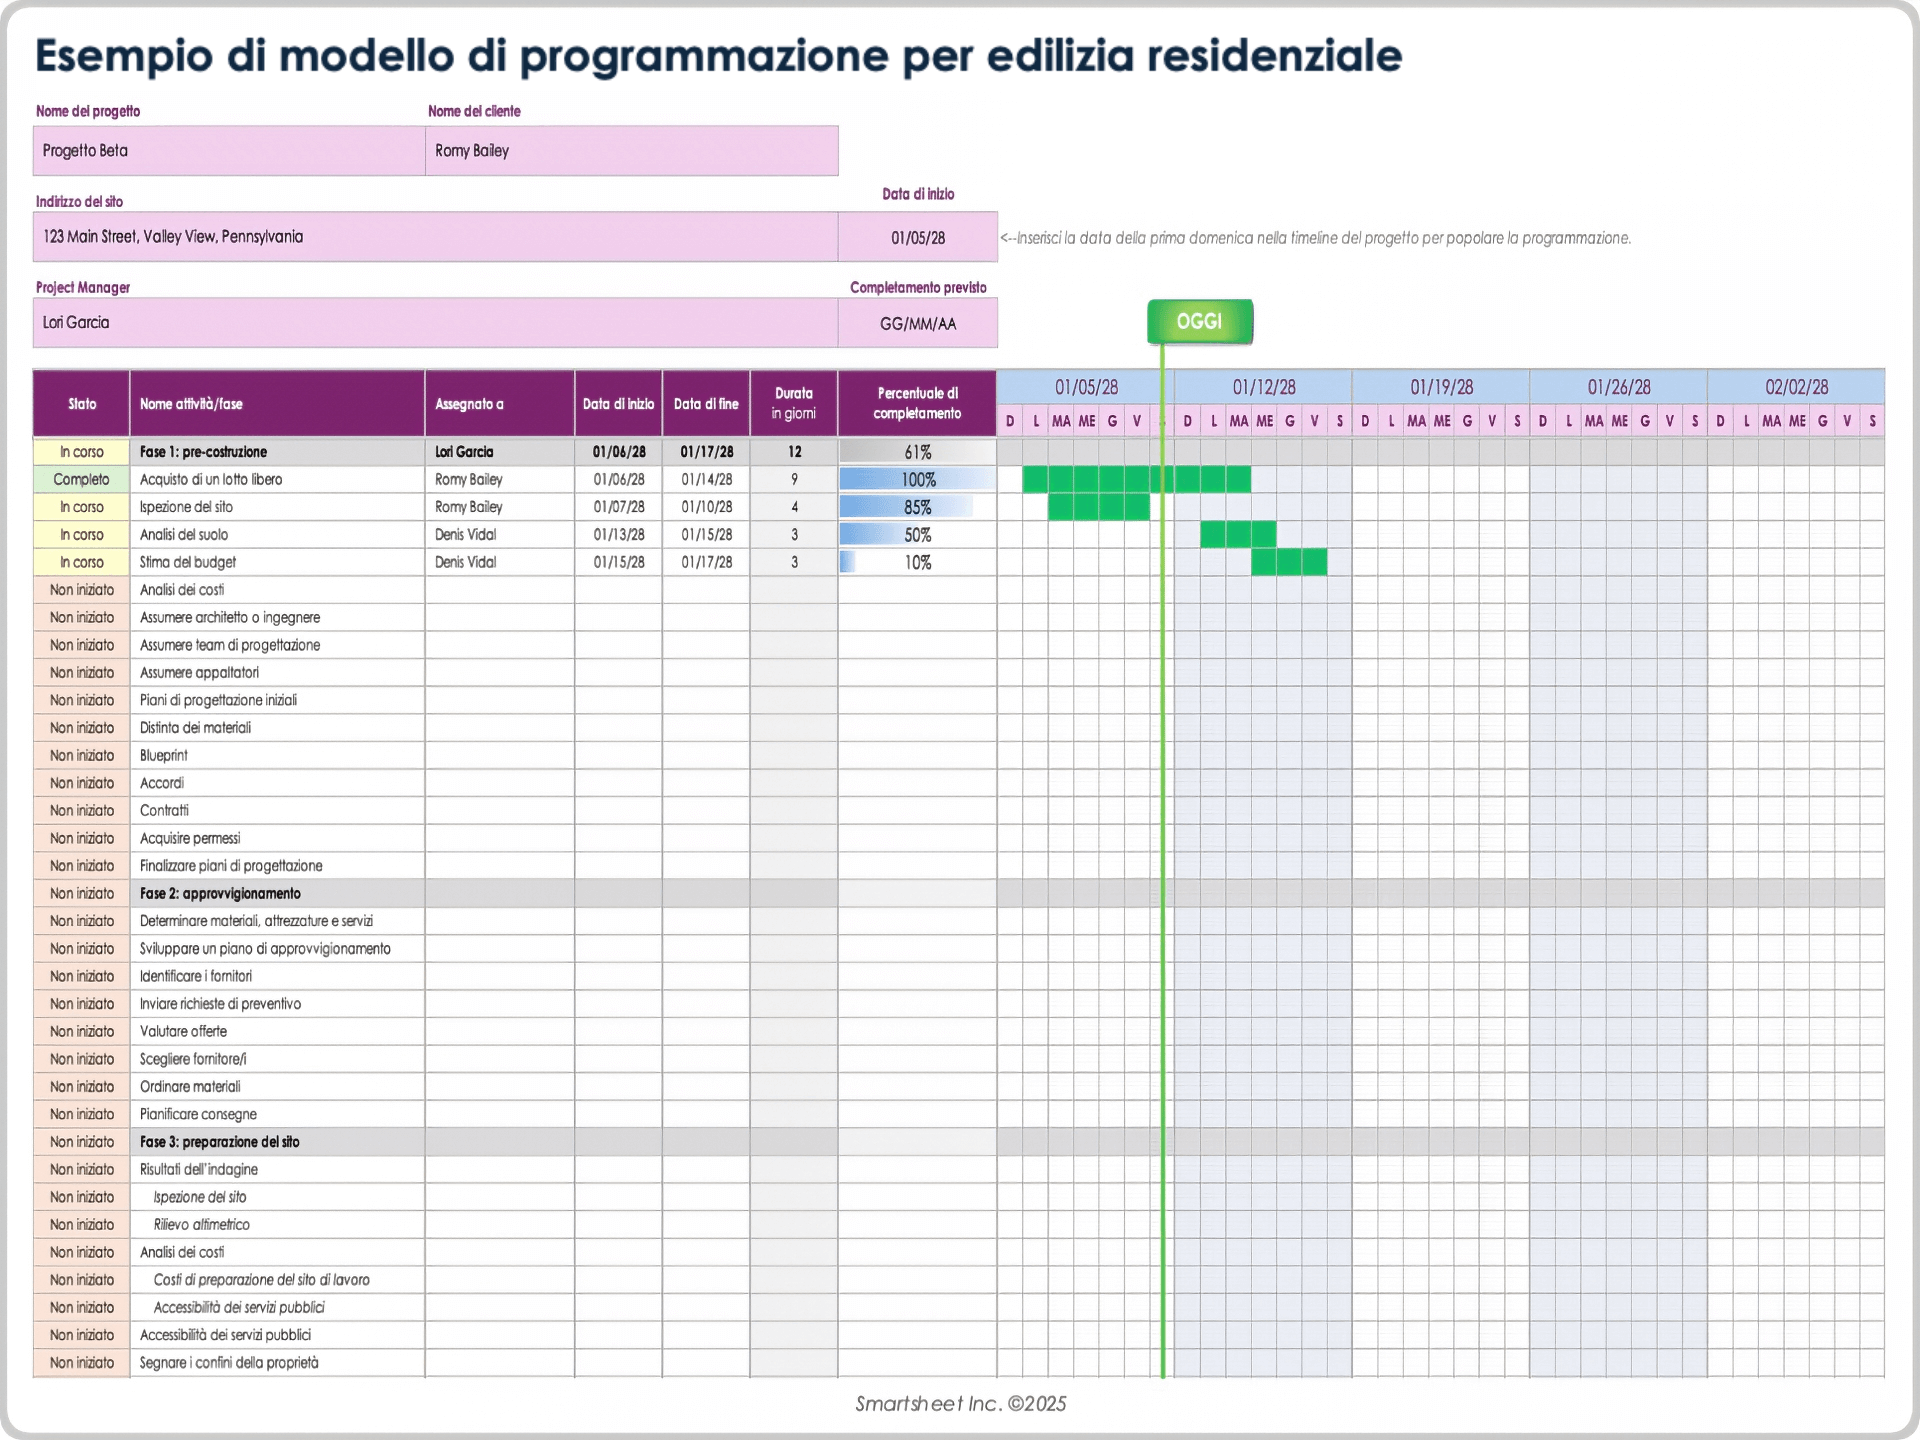The width and height of the screenshot is (1920, 1440).
Task: Click the 01/05/28 week header in timeline
Action: (1086, 387)
